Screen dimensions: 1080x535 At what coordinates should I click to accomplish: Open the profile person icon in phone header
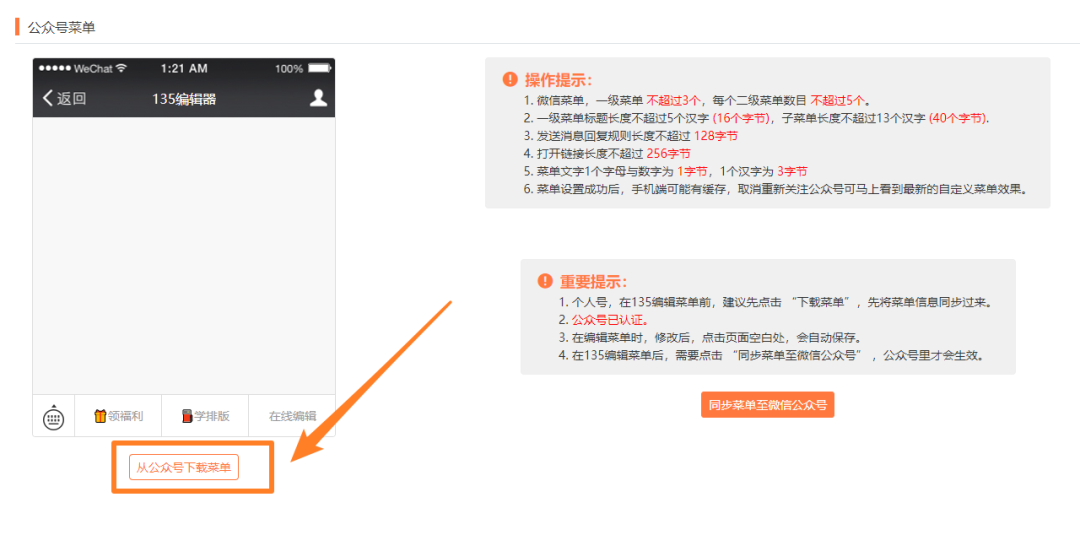(x=318, y=98)
